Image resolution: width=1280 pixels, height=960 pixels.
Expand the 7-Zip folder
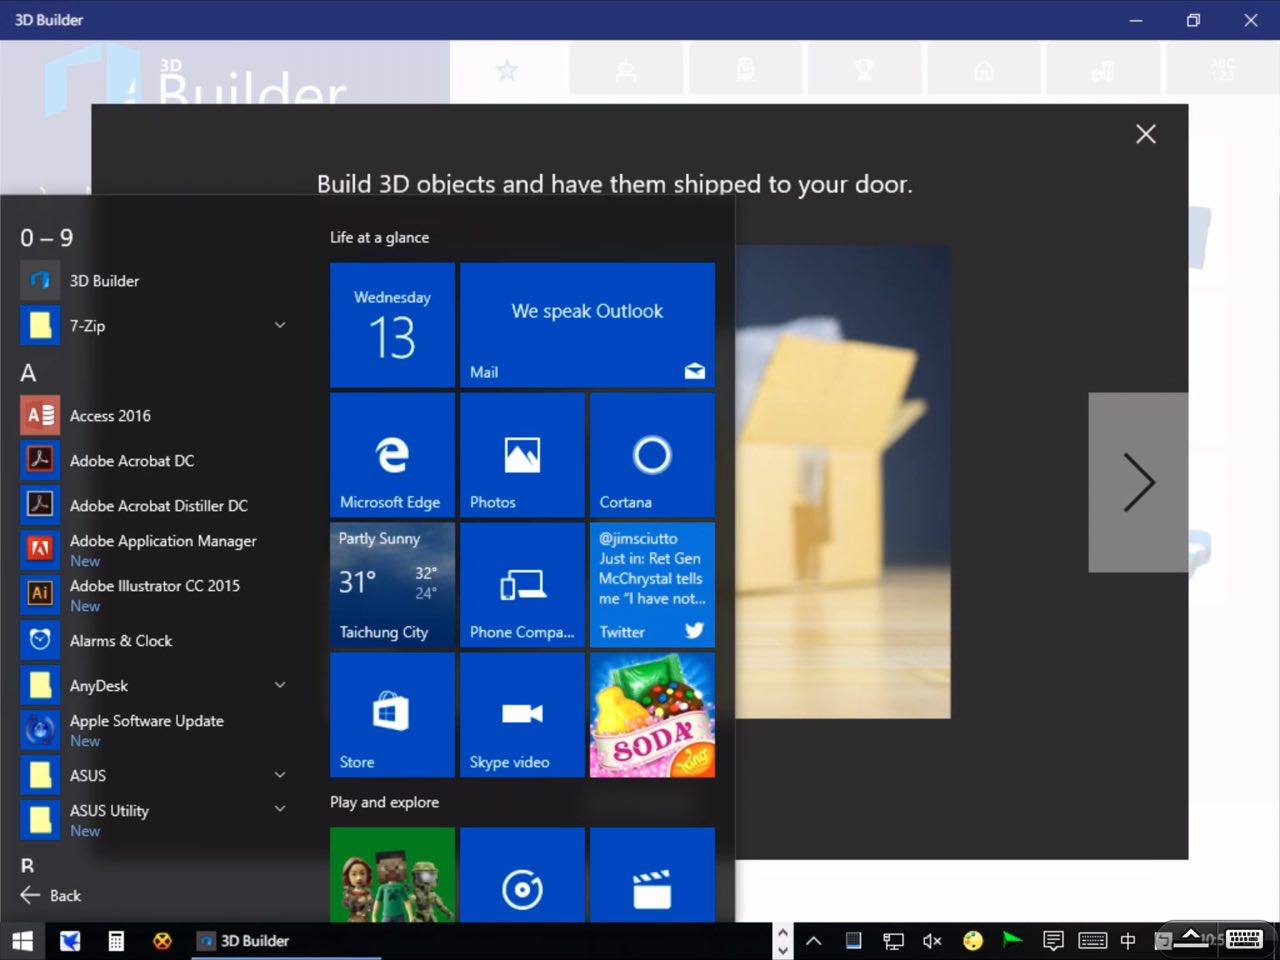tap(280, 325)
